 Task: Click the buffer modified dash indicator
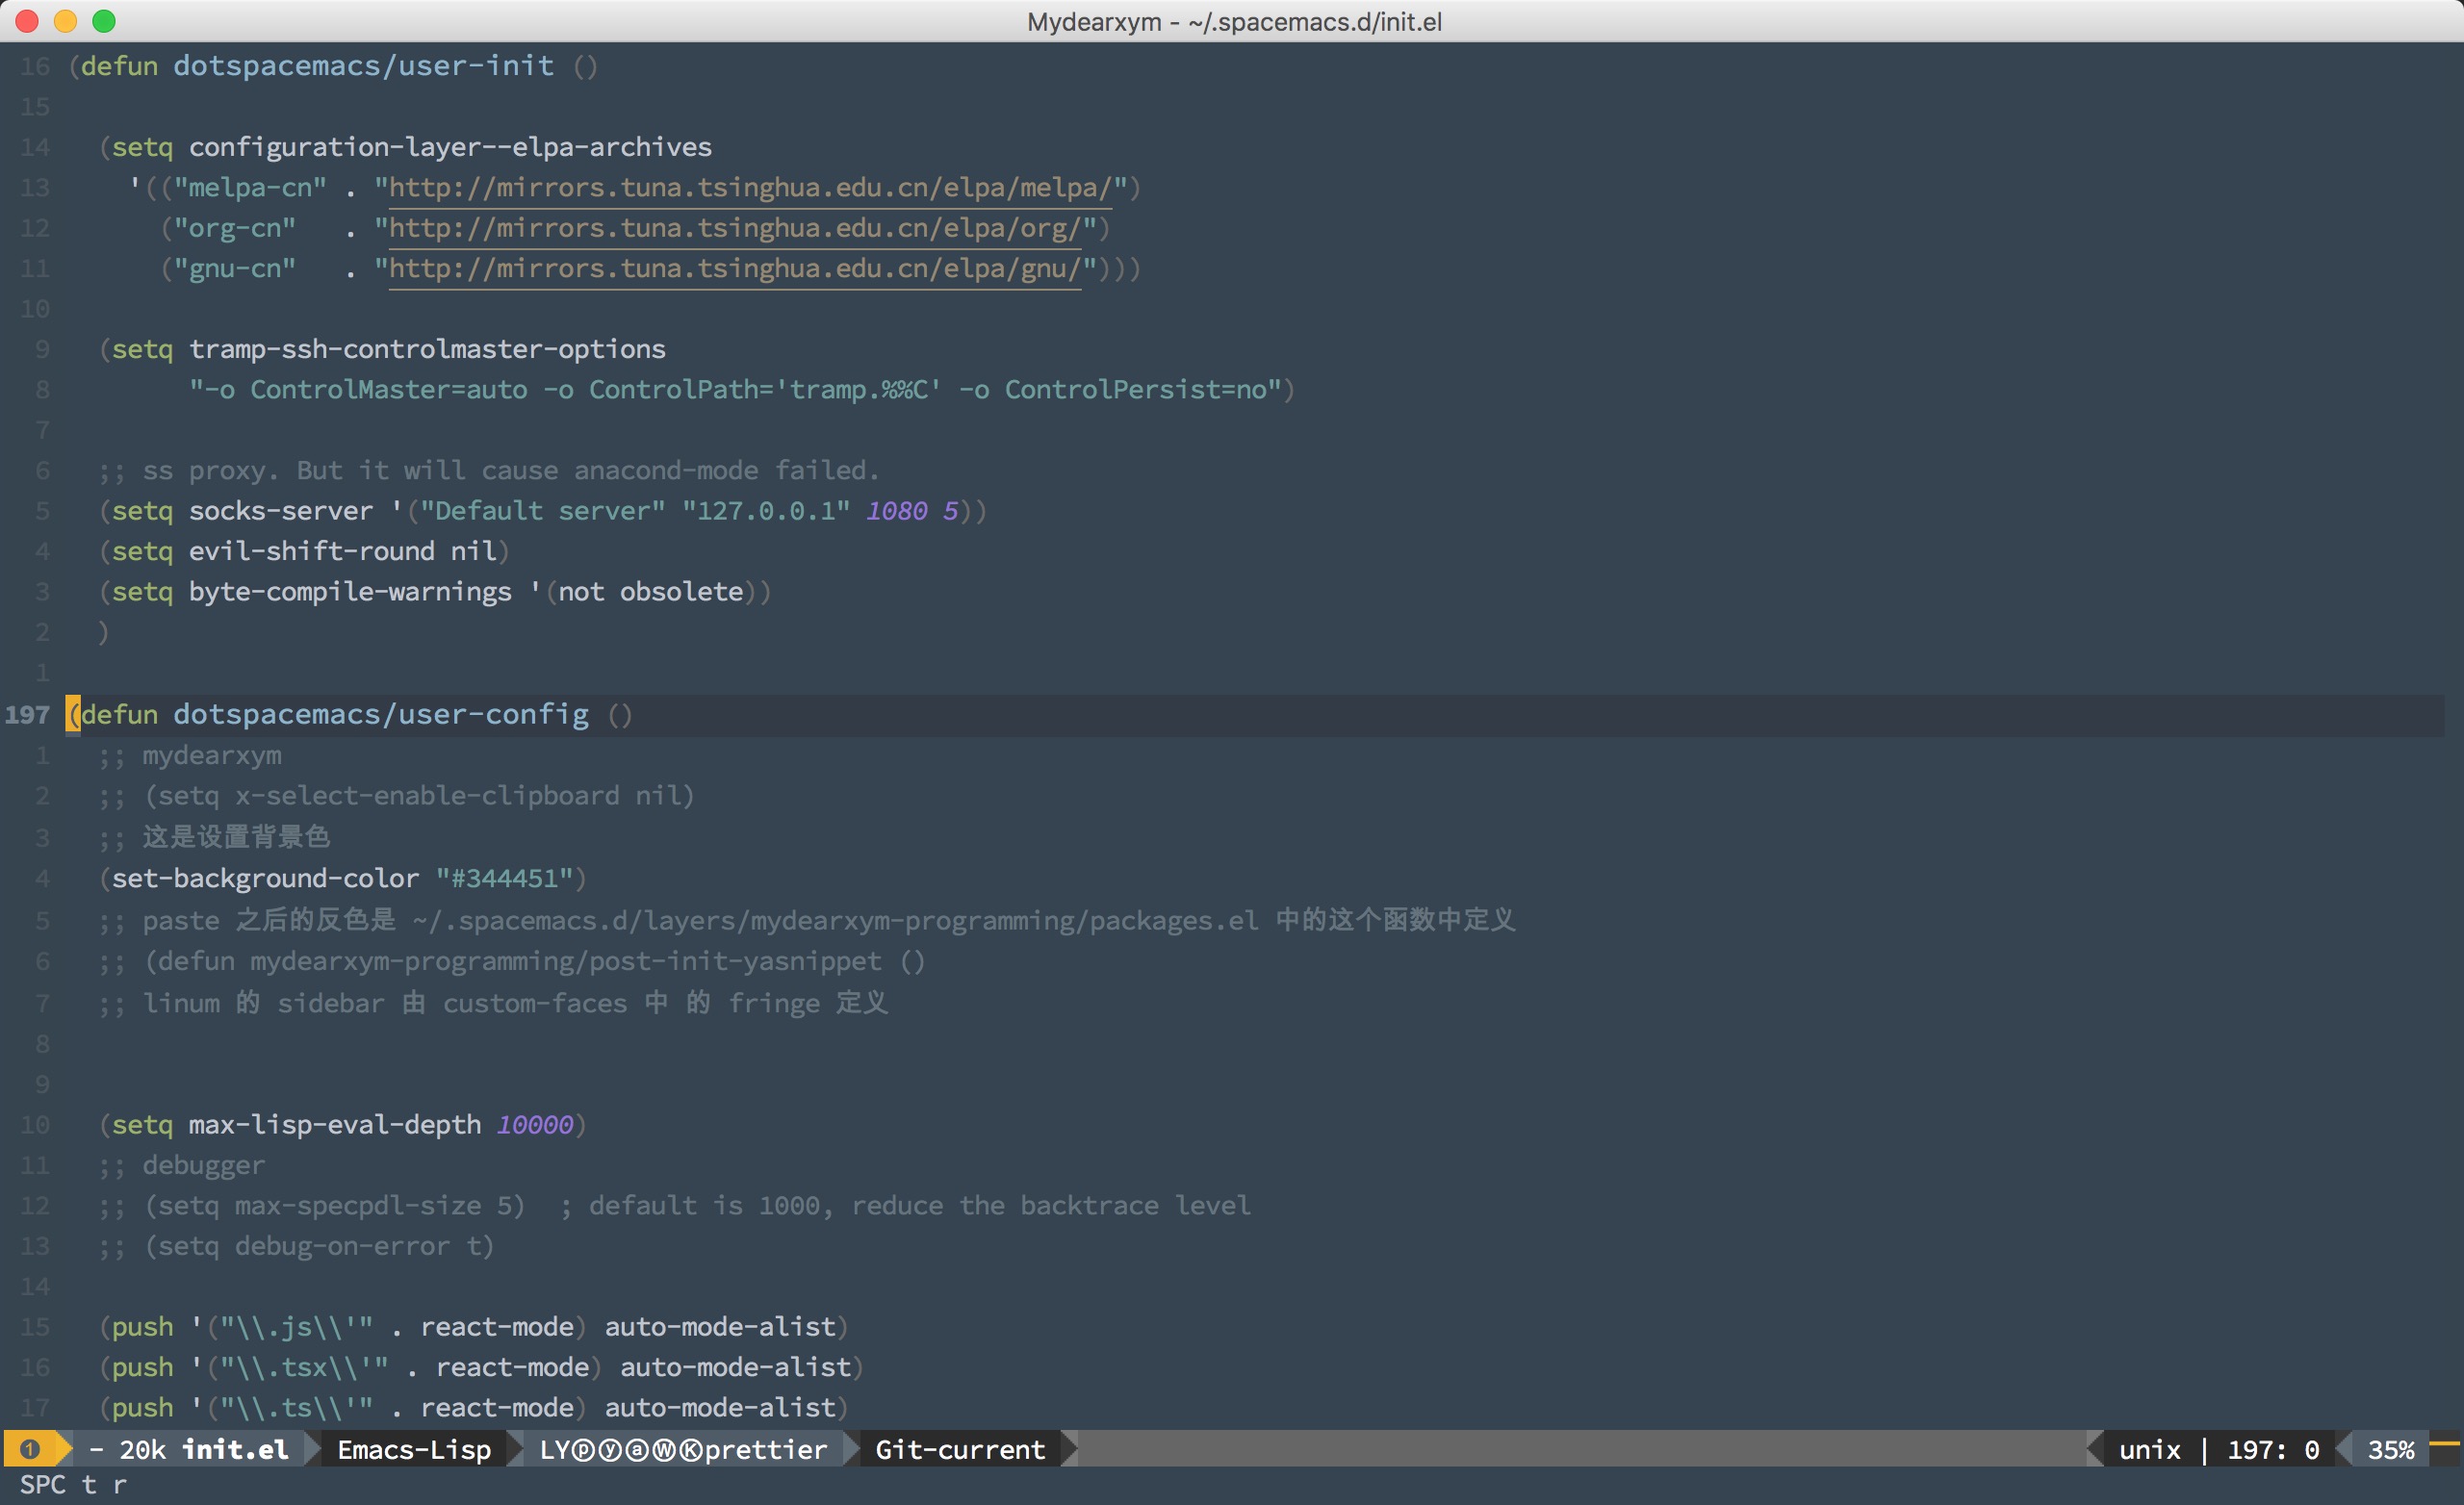pos(96,1450)
